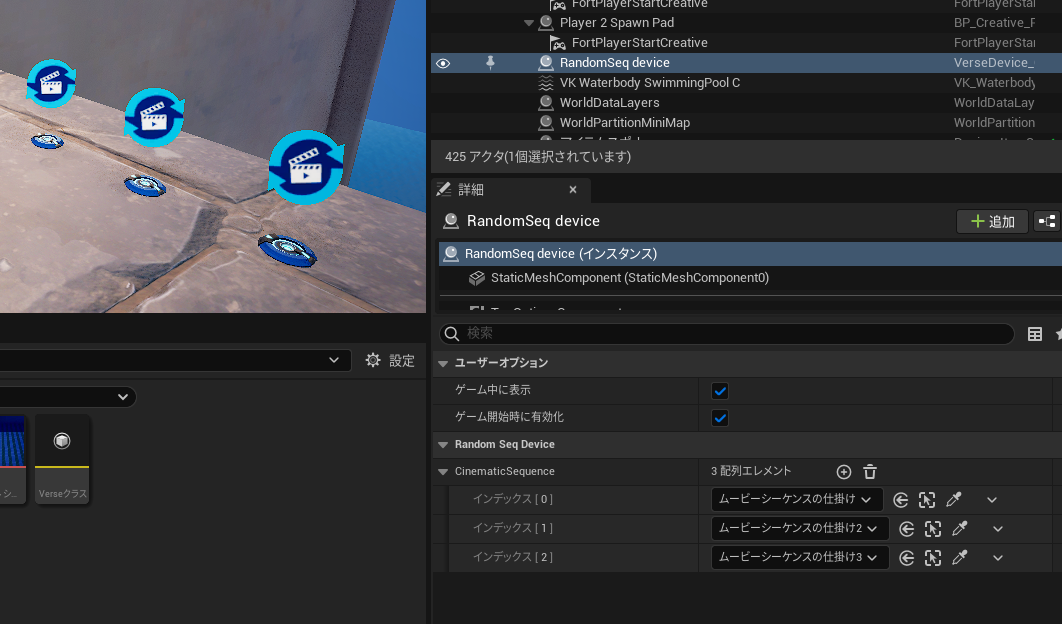This screenshot has width=1062, height=624.
Task: Collapse the Player 2 Spawn Pad tree item
Action: click(530, 22)
